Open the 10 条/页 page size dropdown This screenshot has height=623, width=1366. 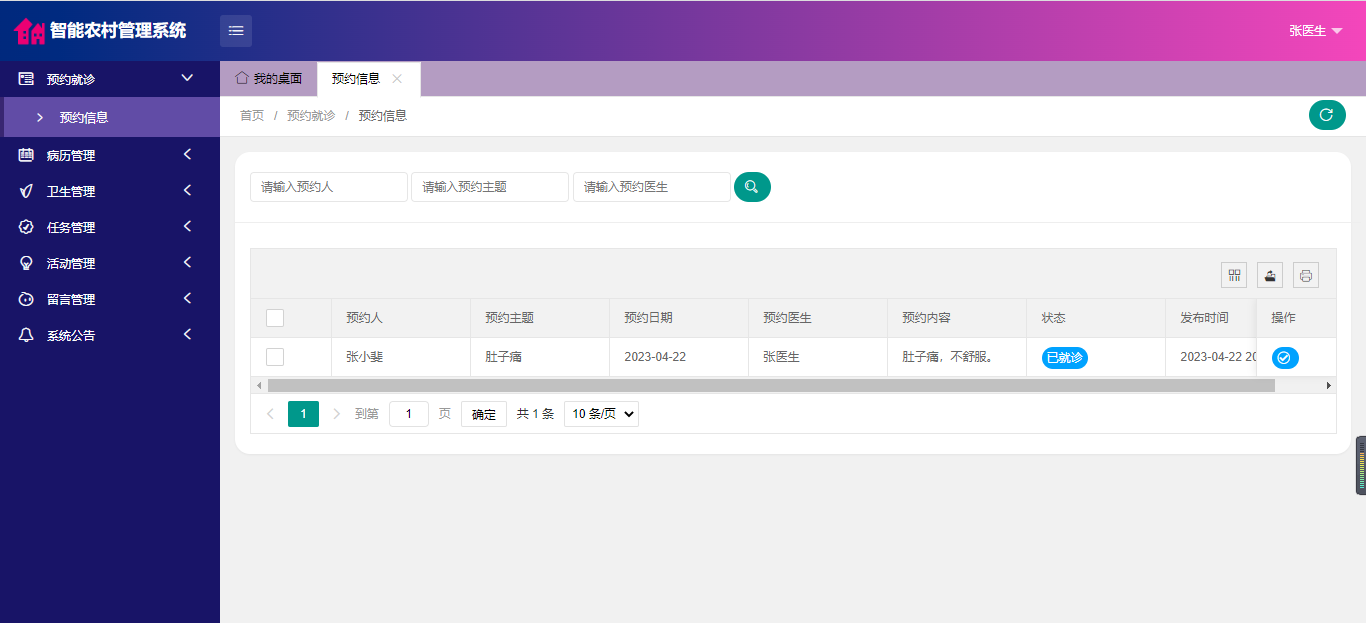point(601,414)
